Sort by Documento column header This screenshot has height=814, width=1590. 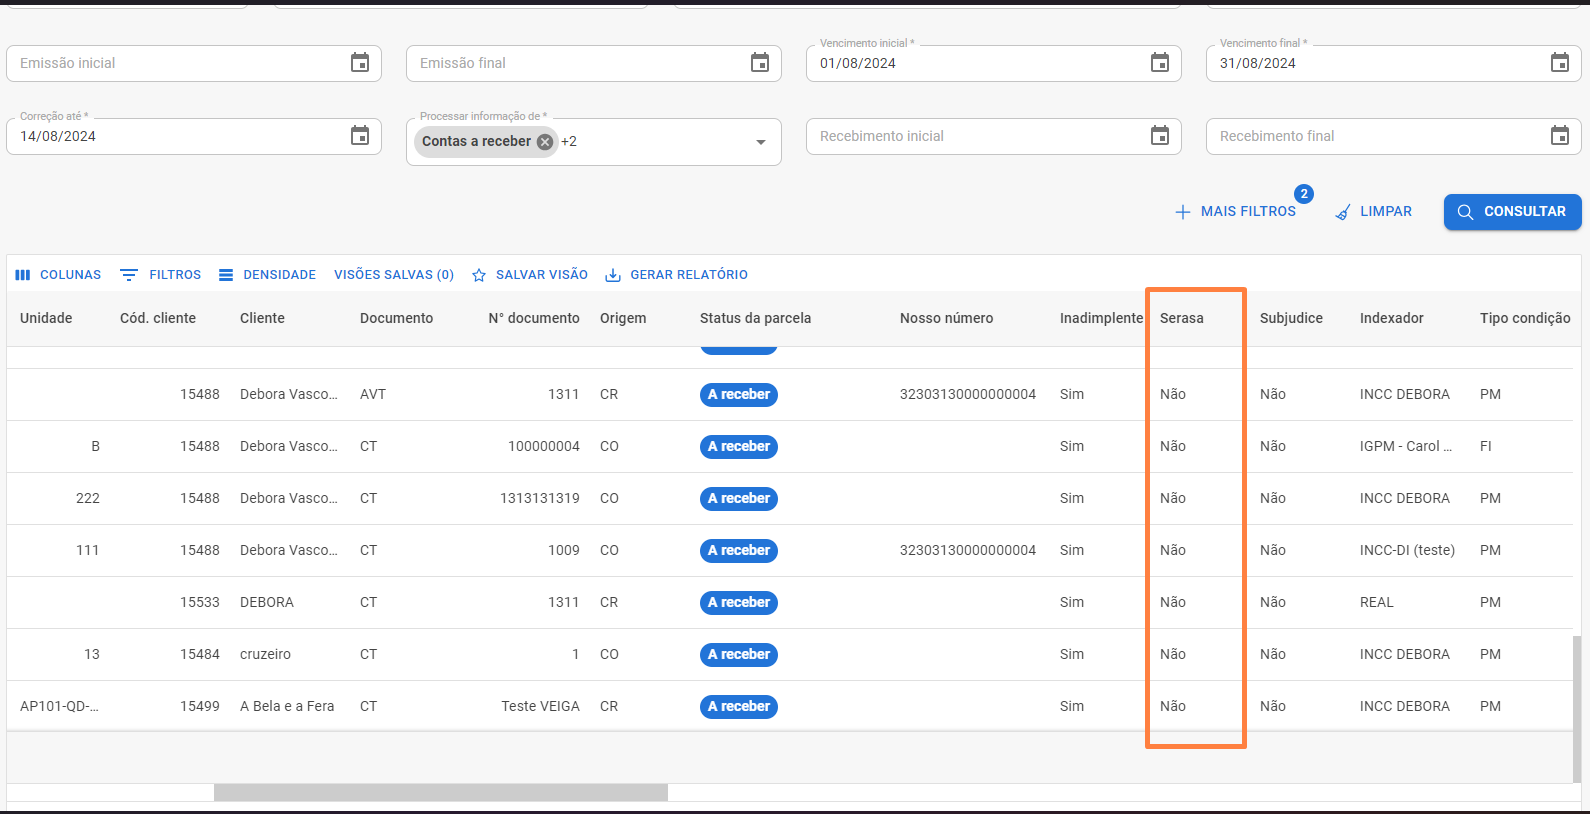pyautogui.click(x=396, y=318)
